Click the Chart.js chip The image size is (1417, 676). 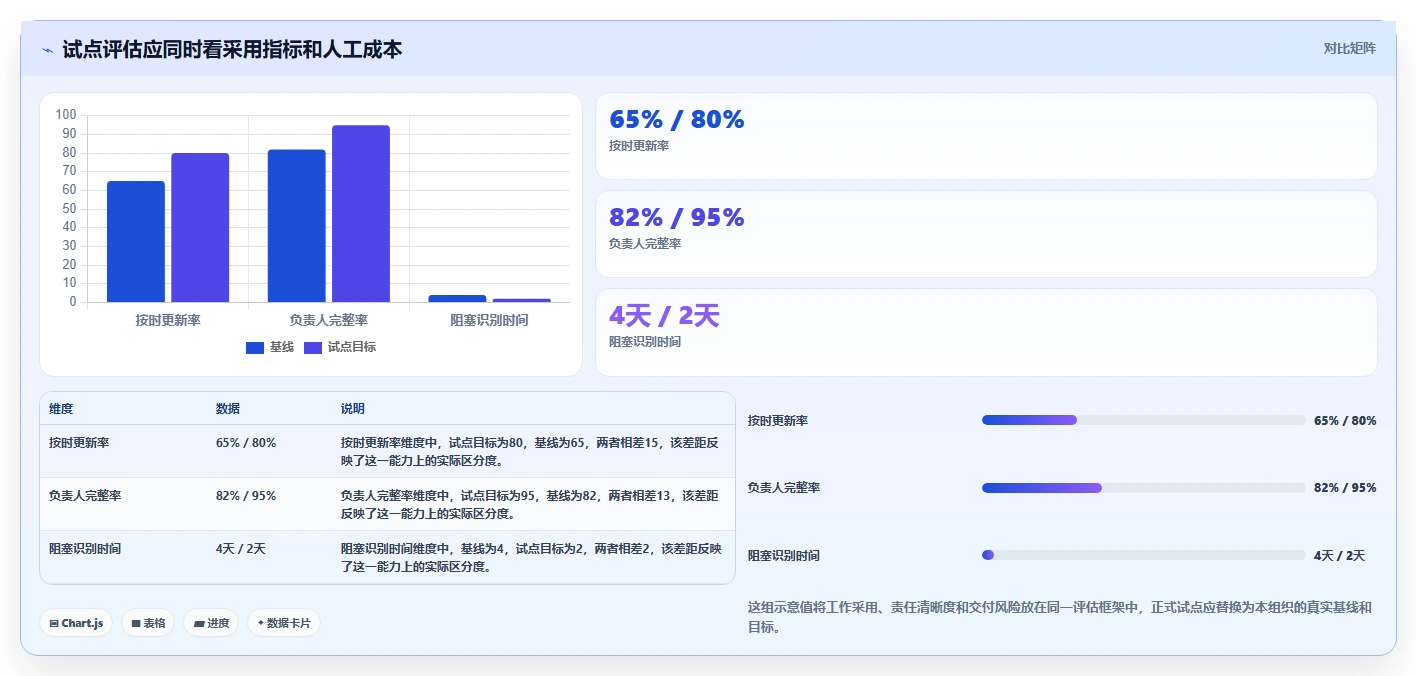click(76, 623)
